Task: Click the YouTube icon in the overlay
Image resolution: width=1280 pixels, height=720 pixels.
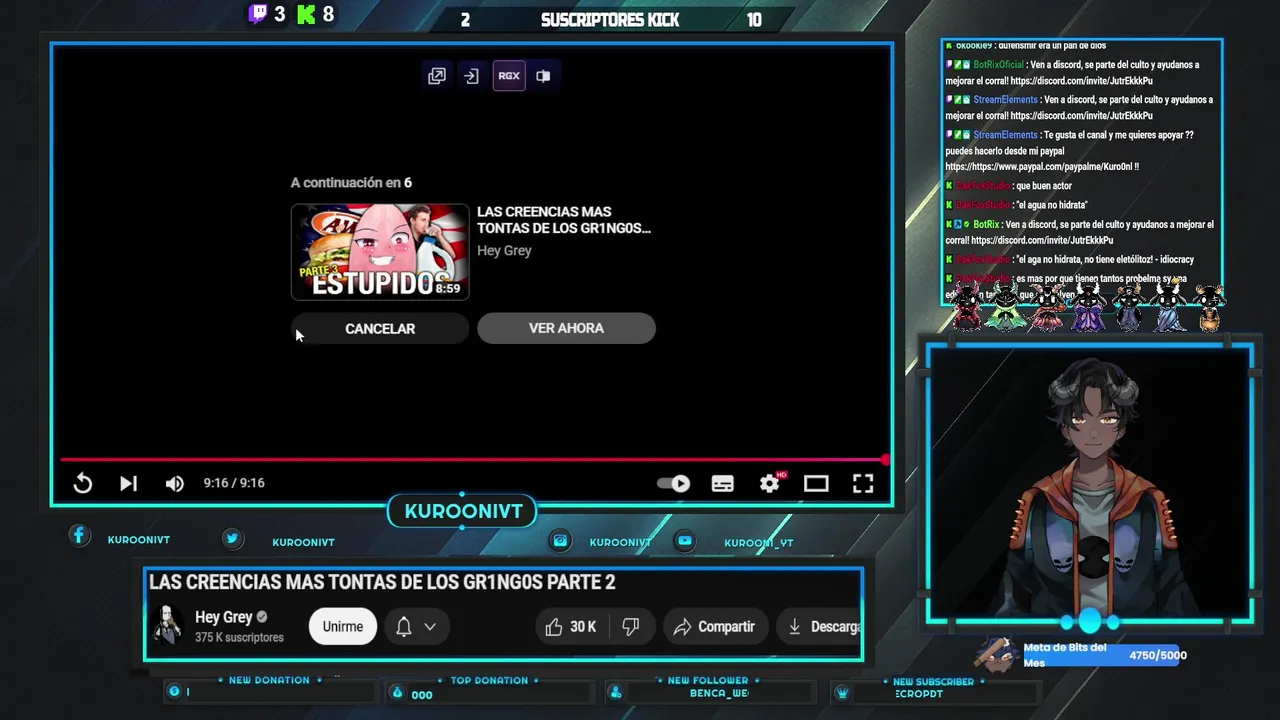Action: pyautogui.click(x=684, y=540)
